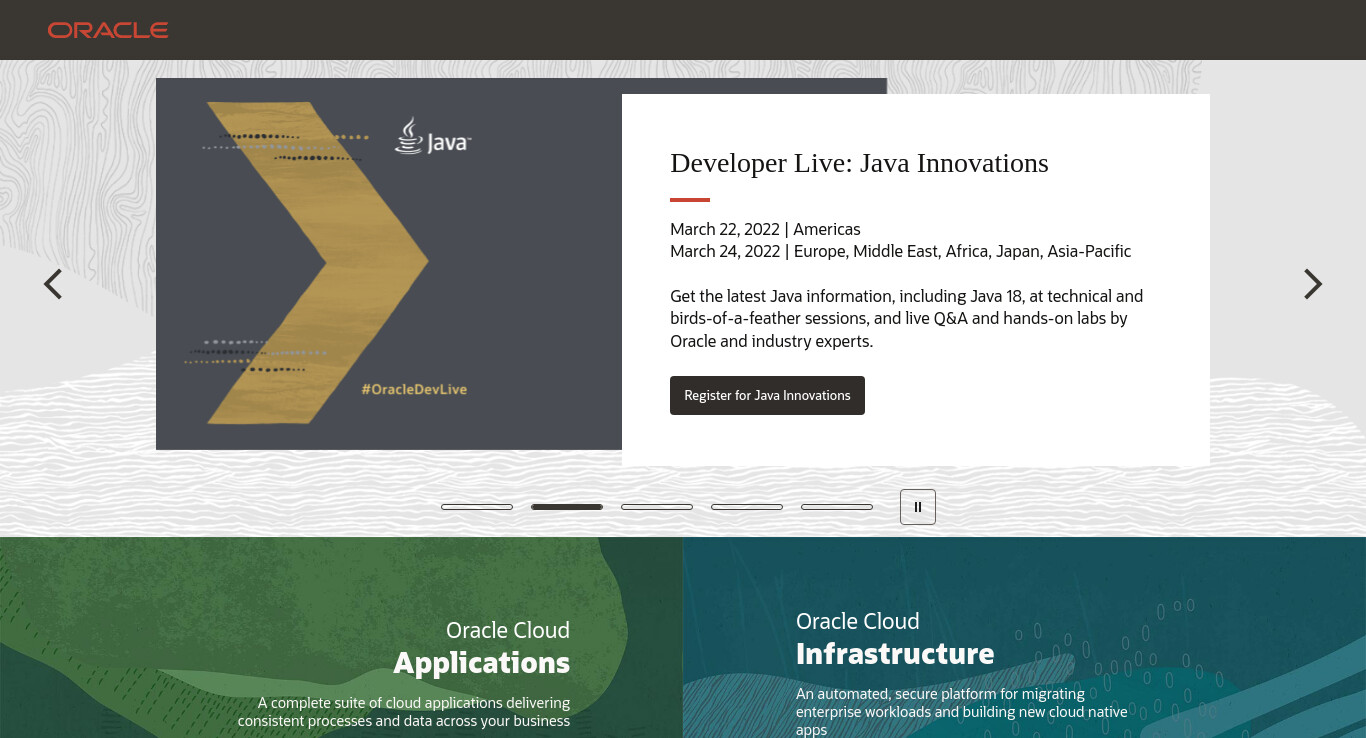Click the #OracleDevLive hashtag in banner
This screenshot has width=1366, height=738.
(x=414, y=389)
